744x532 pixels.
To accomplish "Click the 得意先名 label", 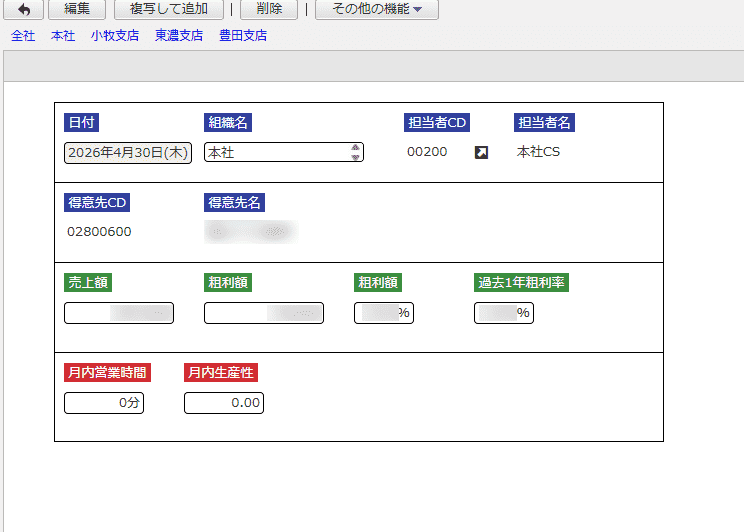I will (234, 203).
